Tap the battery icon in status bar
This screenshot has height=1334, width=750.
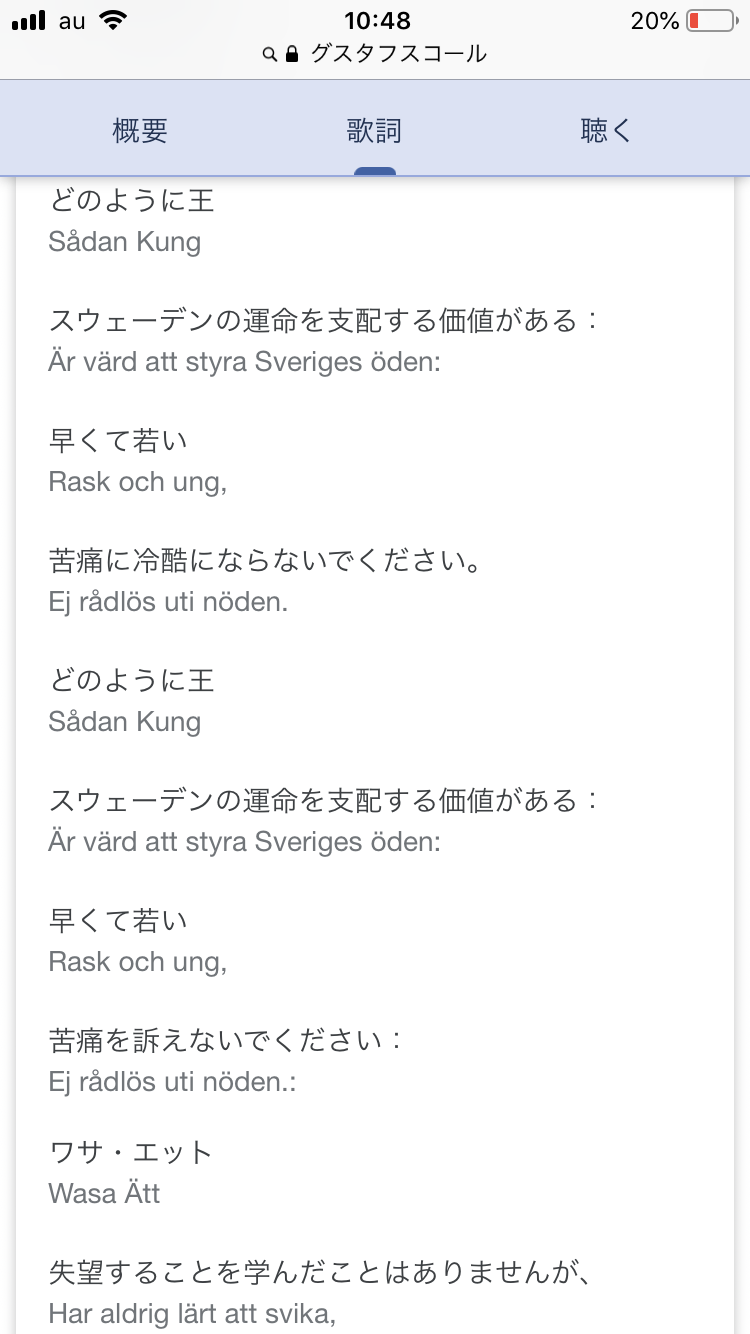(x=709, y=21)
